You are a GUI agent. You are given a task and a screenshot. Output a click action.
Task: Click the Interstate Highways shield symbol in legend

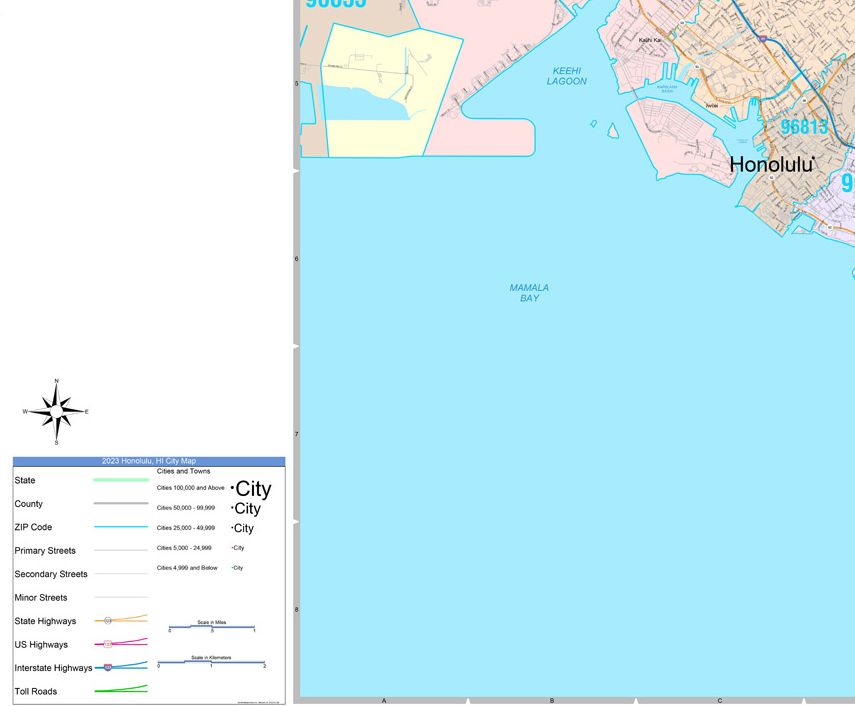point(108,667)
